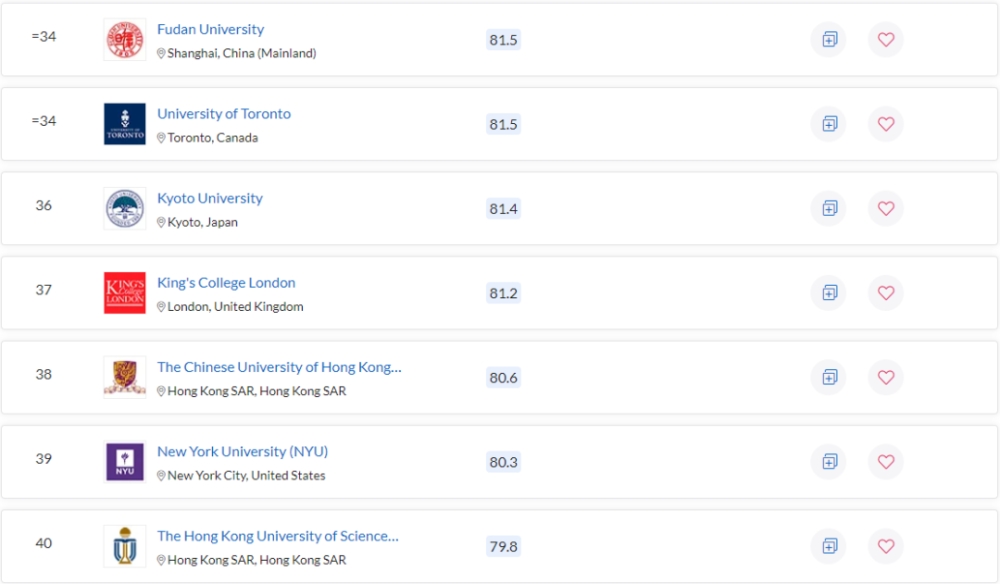
Task: Favorite Chinese University of Hong Kong
Action: pyautogui.click(x=886, y=377)
